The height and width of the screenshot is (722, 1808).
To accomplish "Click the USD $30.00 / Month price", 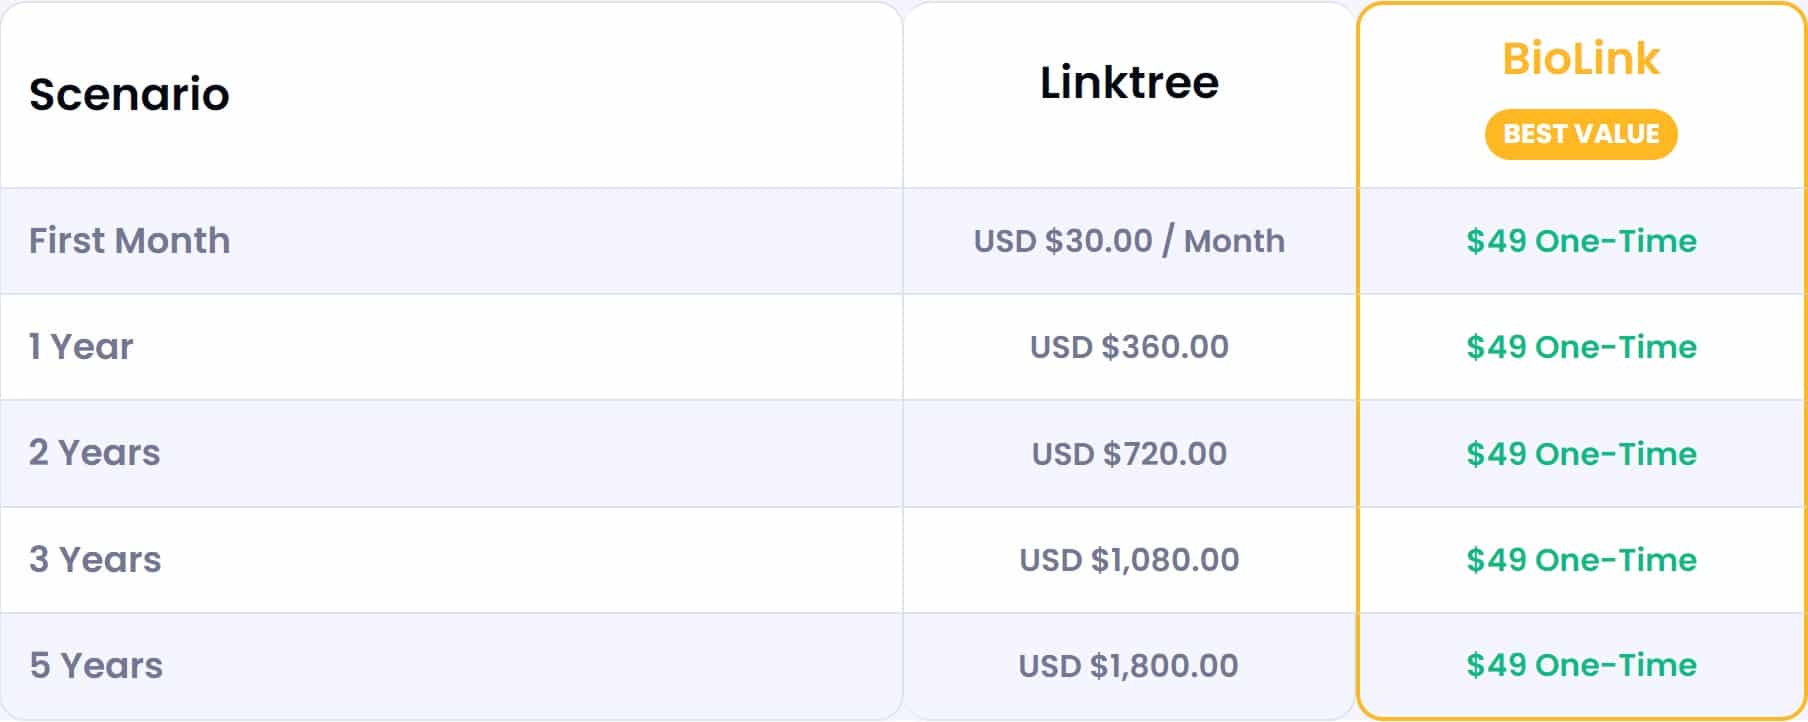I will (x=1129, y=241).
